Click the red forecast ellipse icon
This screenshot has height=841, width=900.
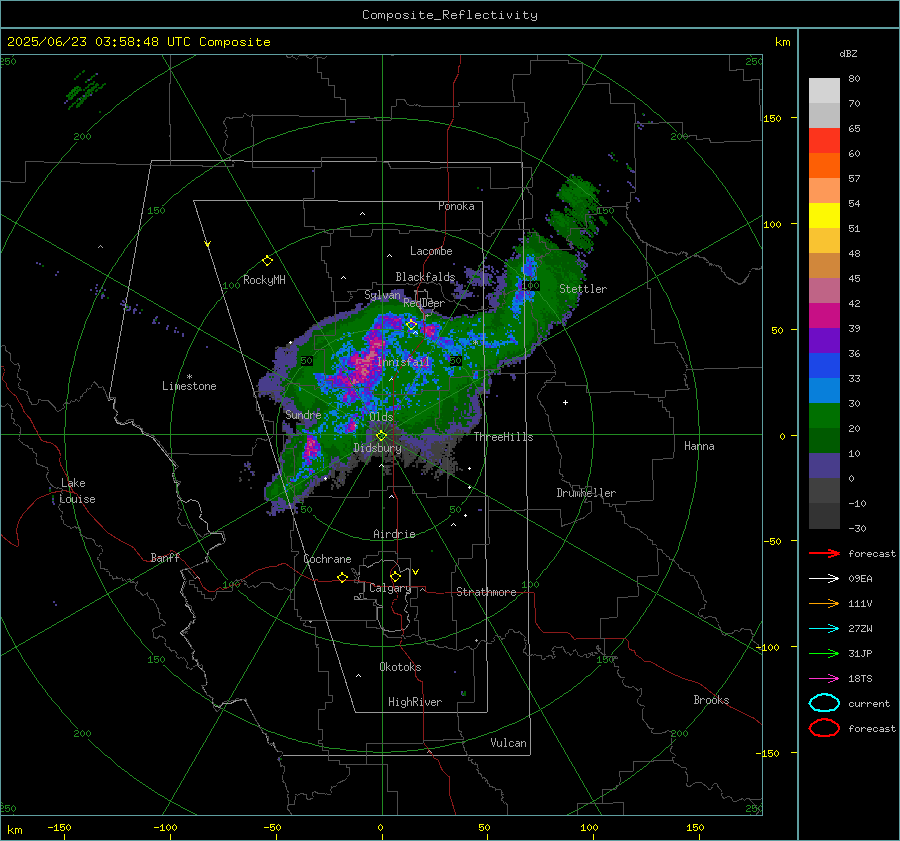click(824, 728)
